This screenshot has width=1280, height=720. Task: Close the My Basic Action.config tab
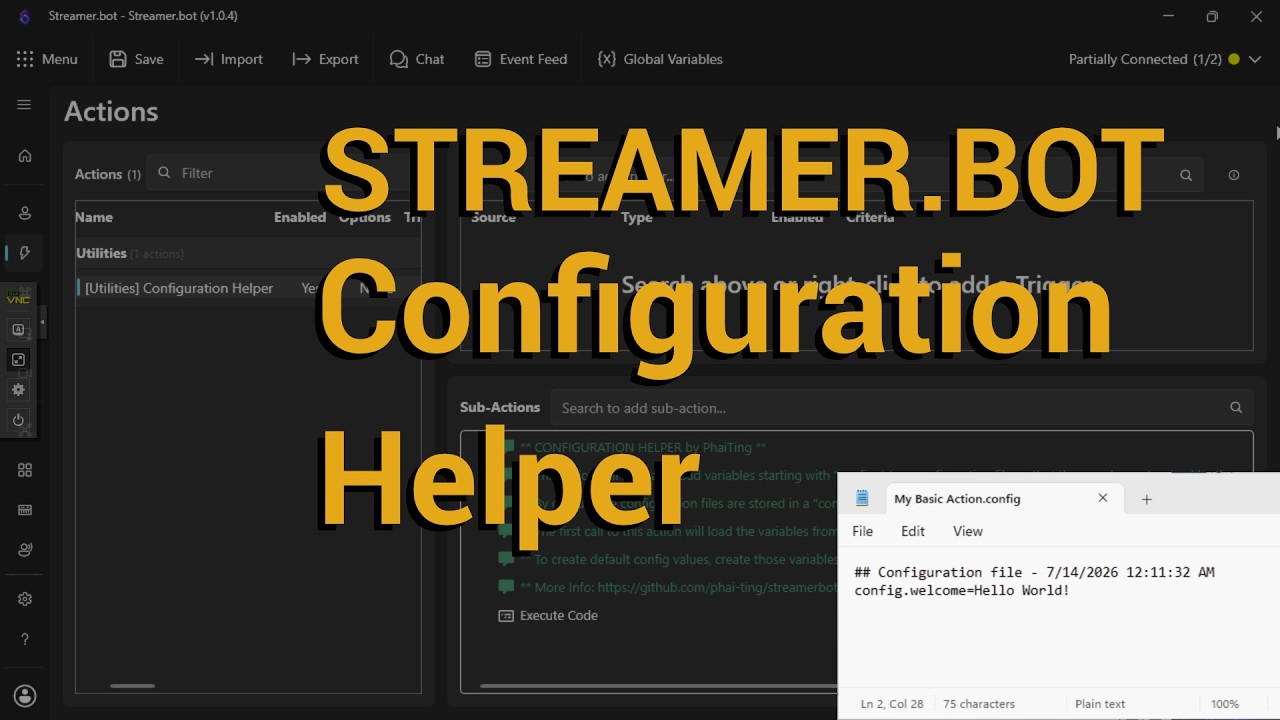(x=1103, y=498)
